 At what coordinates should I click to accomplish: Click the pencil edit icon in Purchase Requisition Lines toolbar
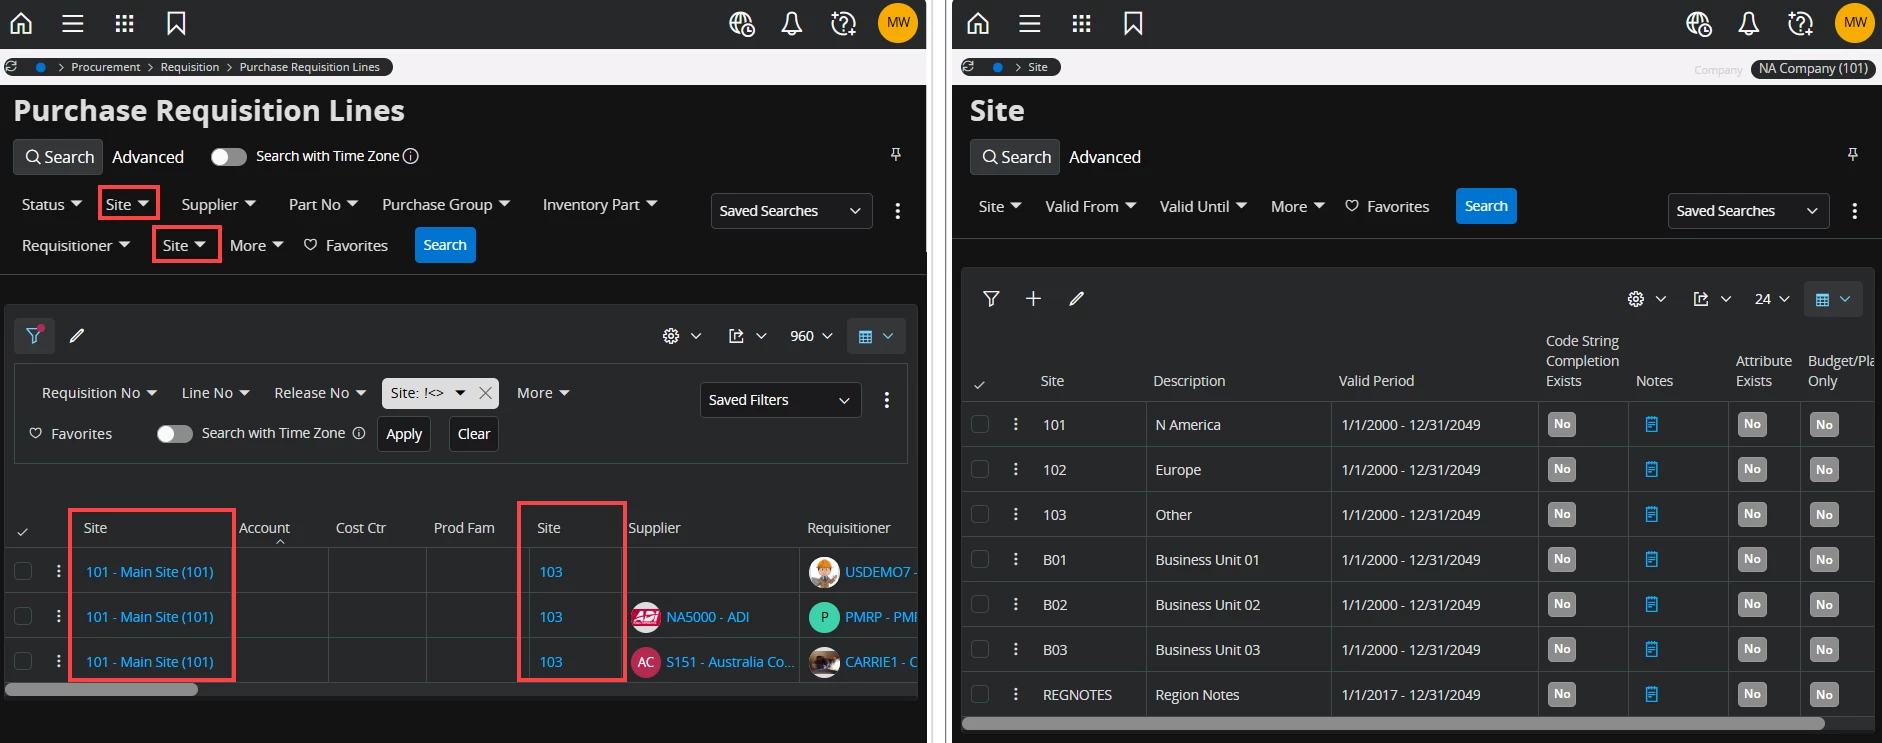point(77,336)
